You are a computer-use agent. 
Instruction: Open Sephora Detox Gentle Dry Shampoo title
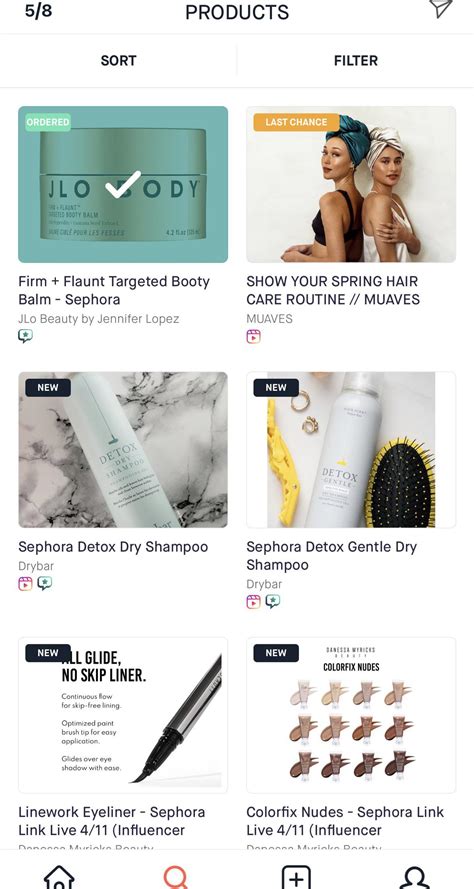(332, 556)
